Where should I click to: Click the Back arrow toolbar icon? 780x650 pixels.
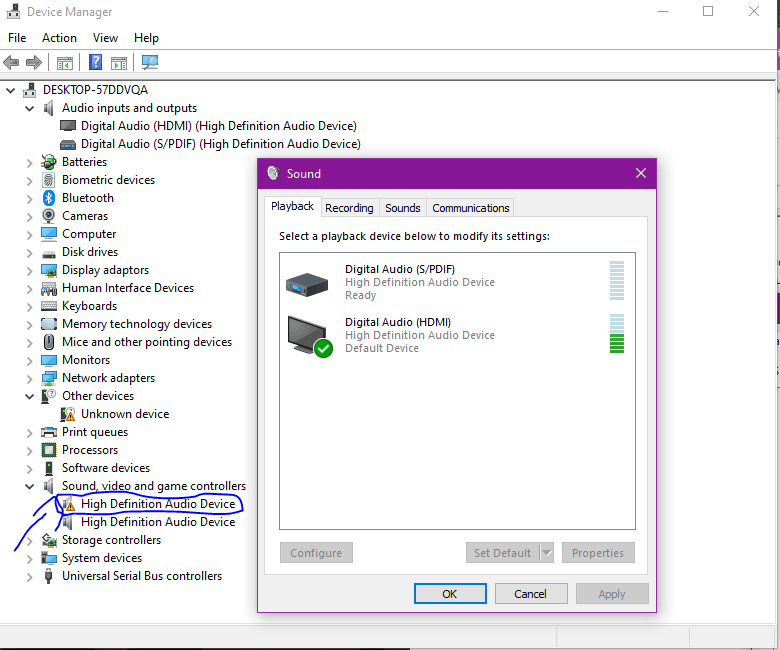[x=11, y=63]
